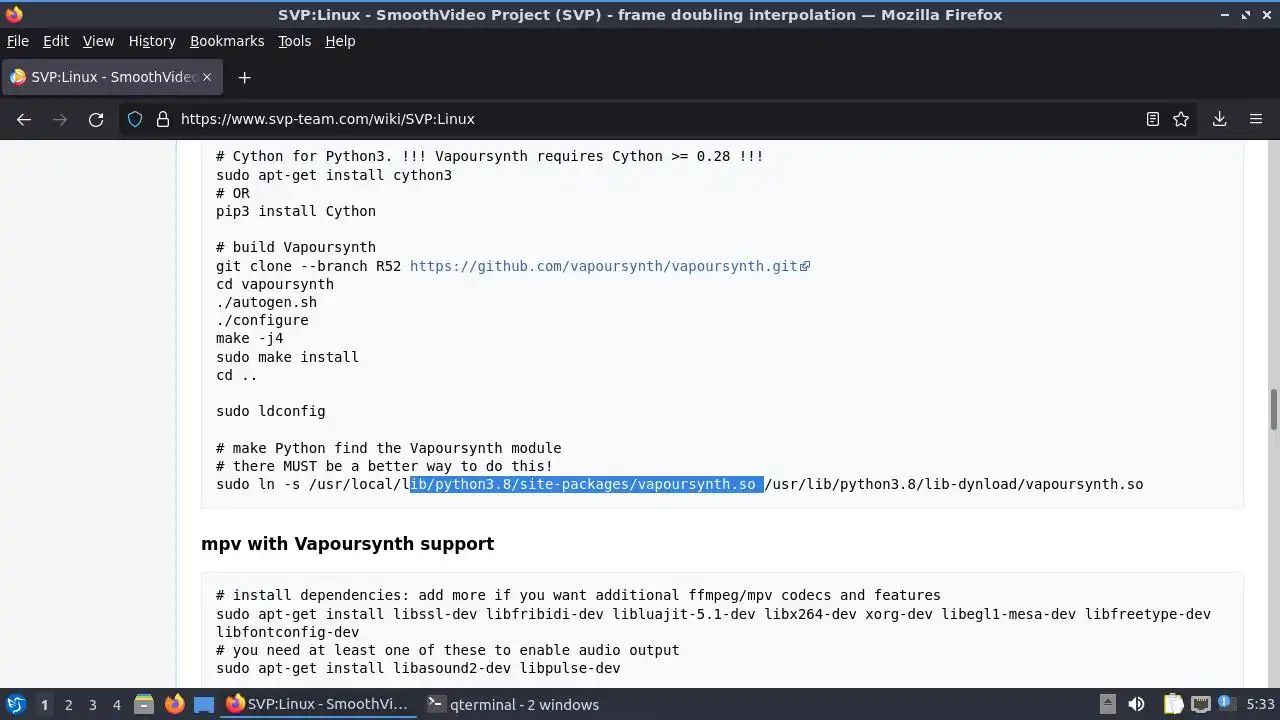
Task: Click the 'make -j4' command line
Action: click(x=249, y=338)
